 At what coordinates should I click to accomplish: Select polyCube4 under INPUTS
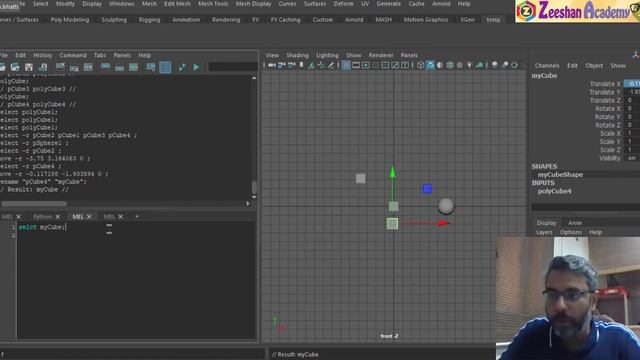click(554, 191)
